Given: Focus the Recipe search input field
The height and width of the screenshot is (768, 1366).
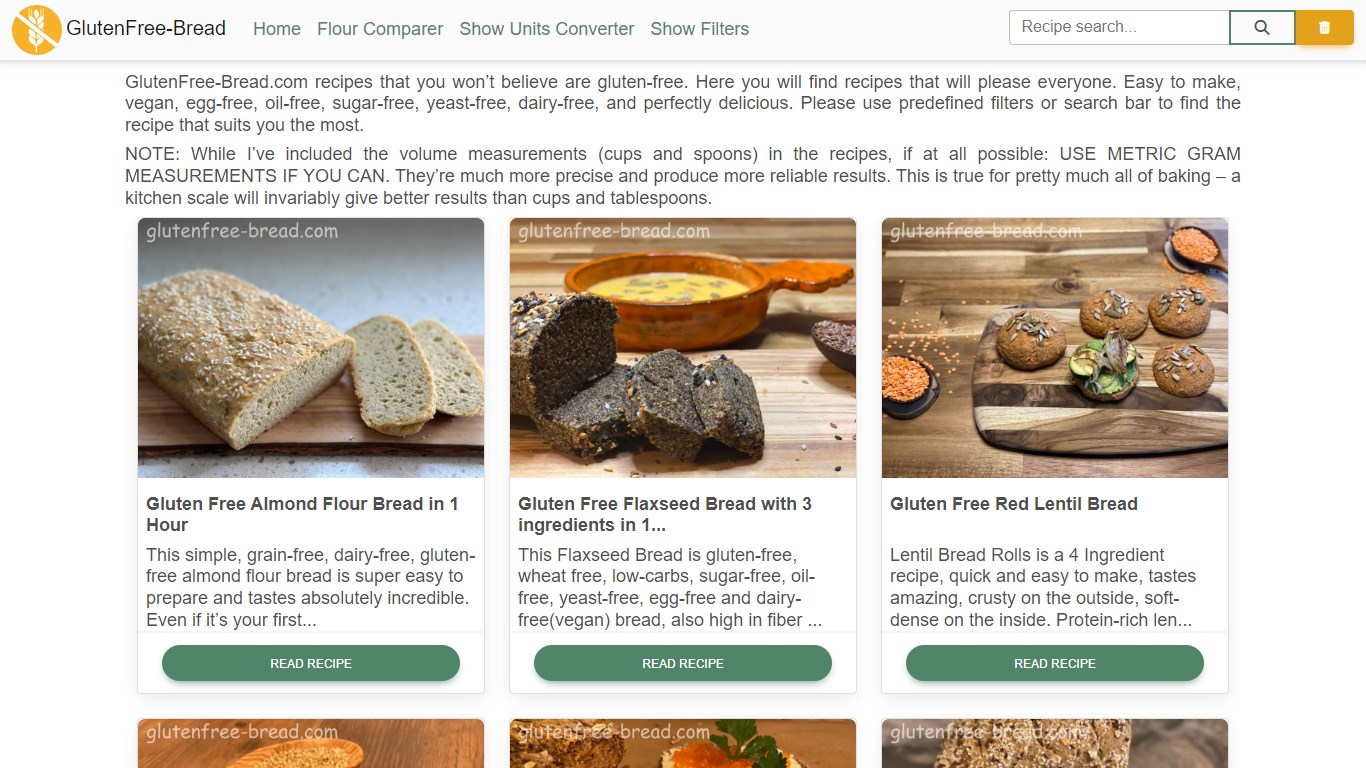Looking at the screenshot, I should click(x=1119, y=28).
